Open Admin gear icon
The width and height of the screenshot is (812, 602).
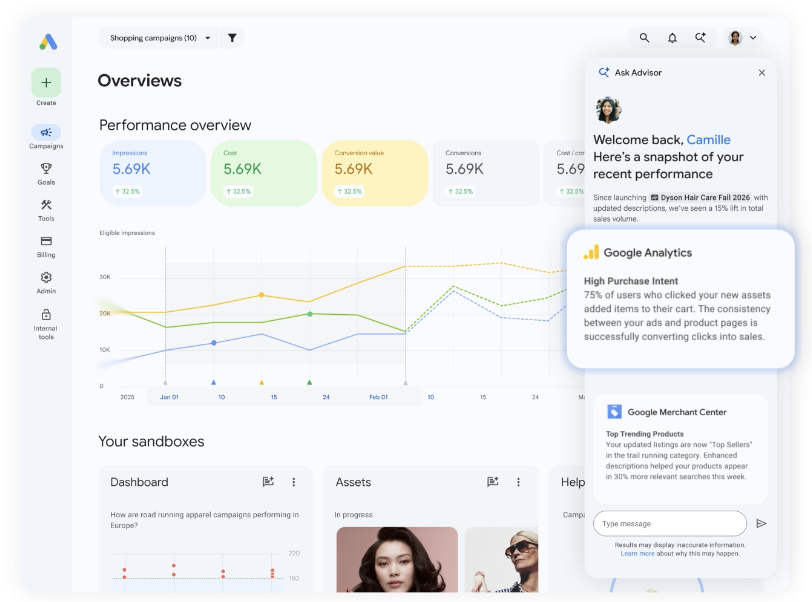[x=46, y=277]
